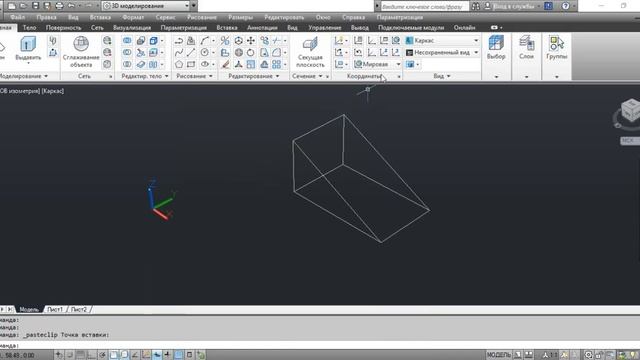Click the annotation scale 1:1 button

pos(550,355)
